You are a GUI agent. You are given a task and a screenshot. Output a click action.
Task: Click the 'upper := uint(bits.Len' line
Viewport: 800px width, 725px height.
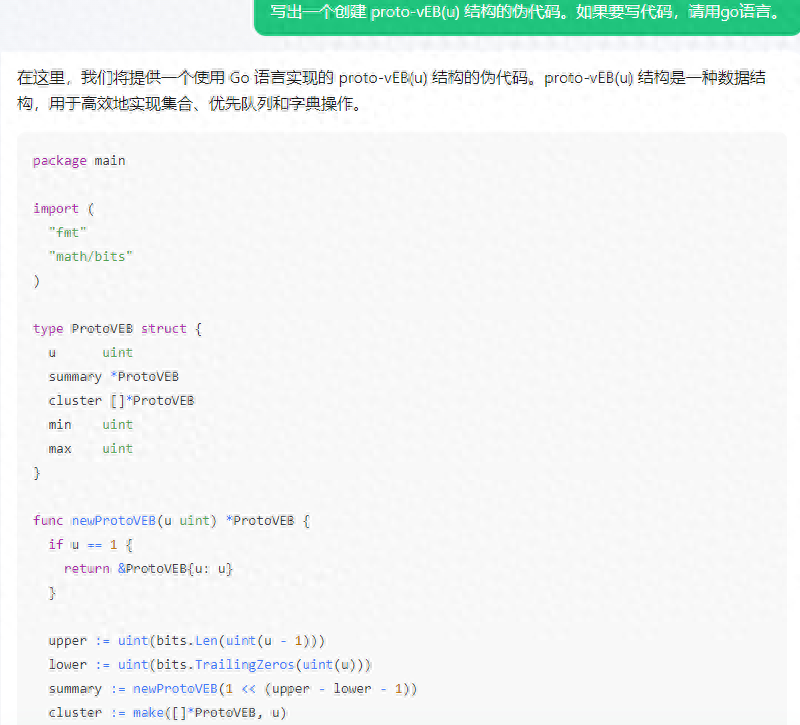coord(187,640)
